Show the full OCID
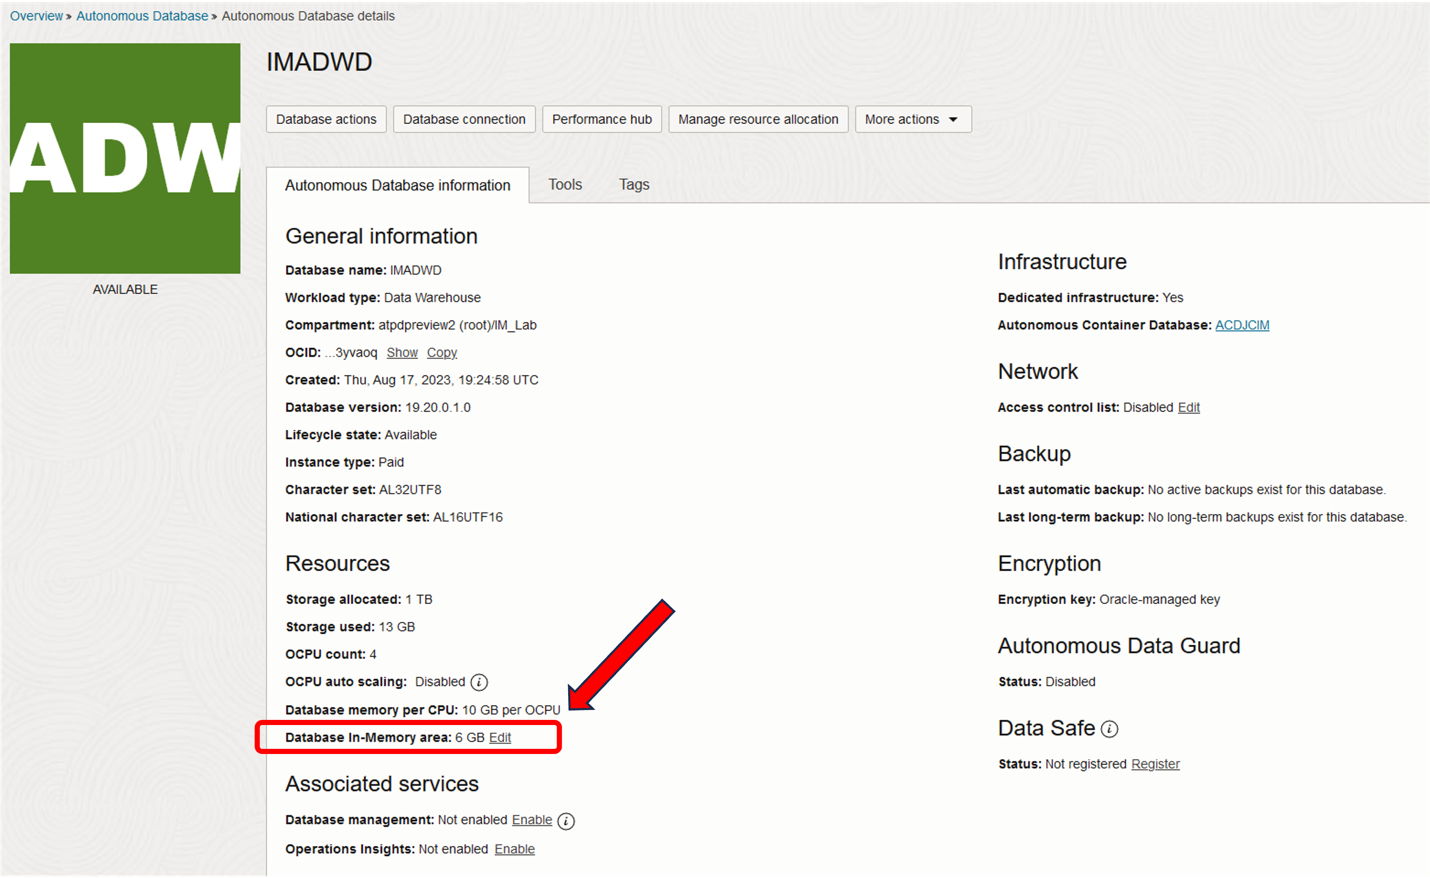The image size is (1430, 878). click(x=402, y=353)
